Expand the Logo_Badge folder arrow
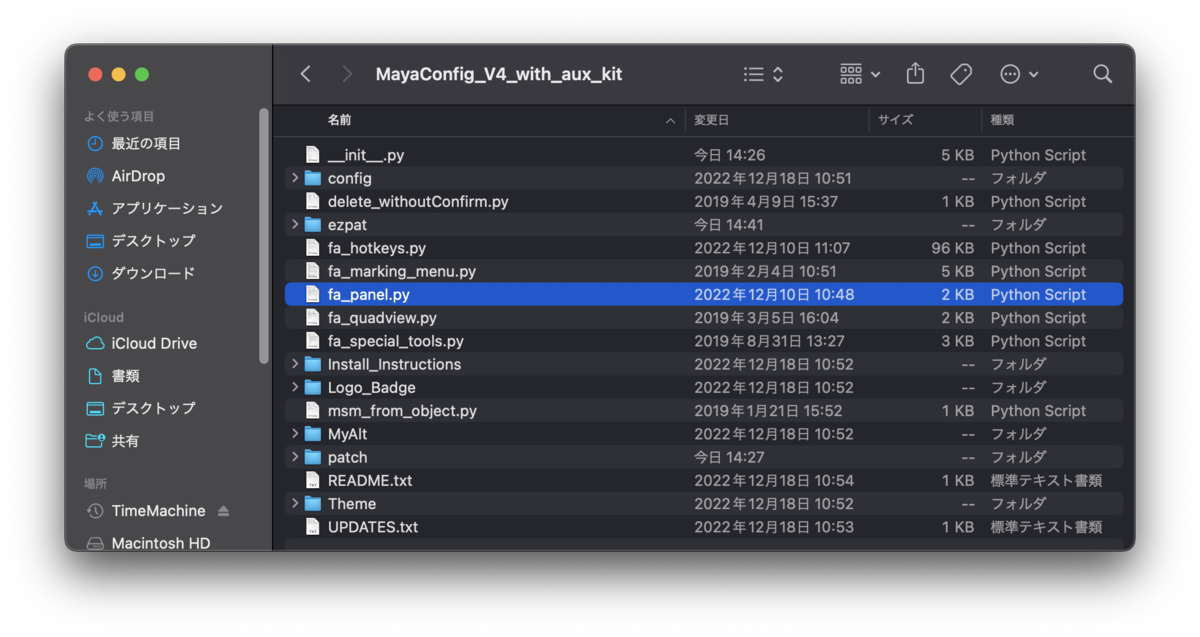Screen dimensions: 1200x637 click(295, 388)
